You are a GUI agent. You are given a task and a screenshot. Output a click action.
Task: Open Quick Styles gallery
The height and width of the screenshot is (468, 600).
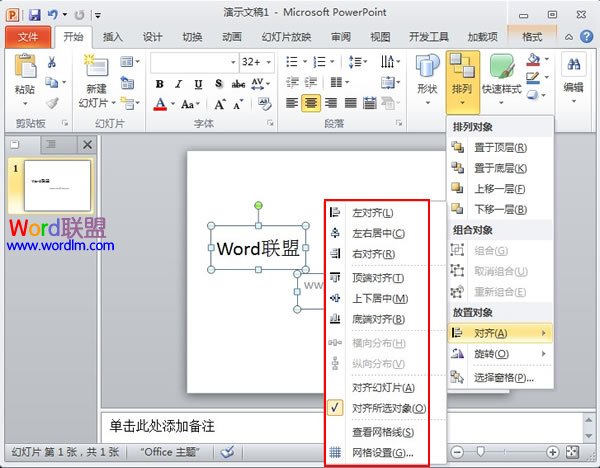tap(501, 80)
